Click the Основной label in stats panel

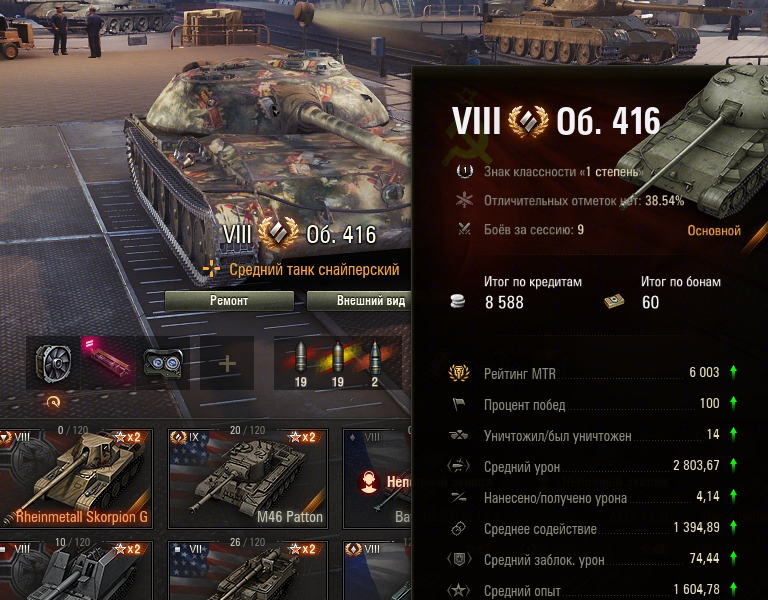[x=714, y=231]
